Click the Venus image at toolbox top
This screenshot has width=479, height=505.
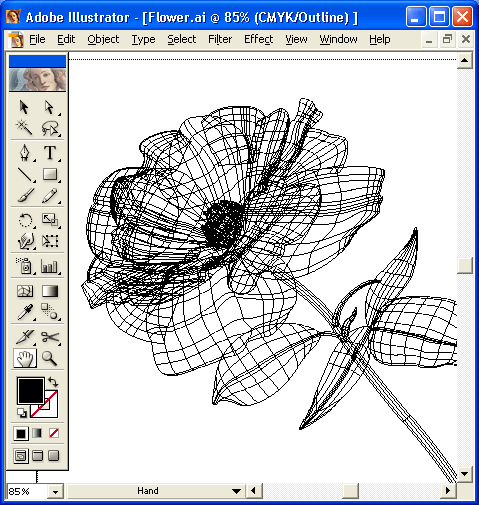pos(37,80)
